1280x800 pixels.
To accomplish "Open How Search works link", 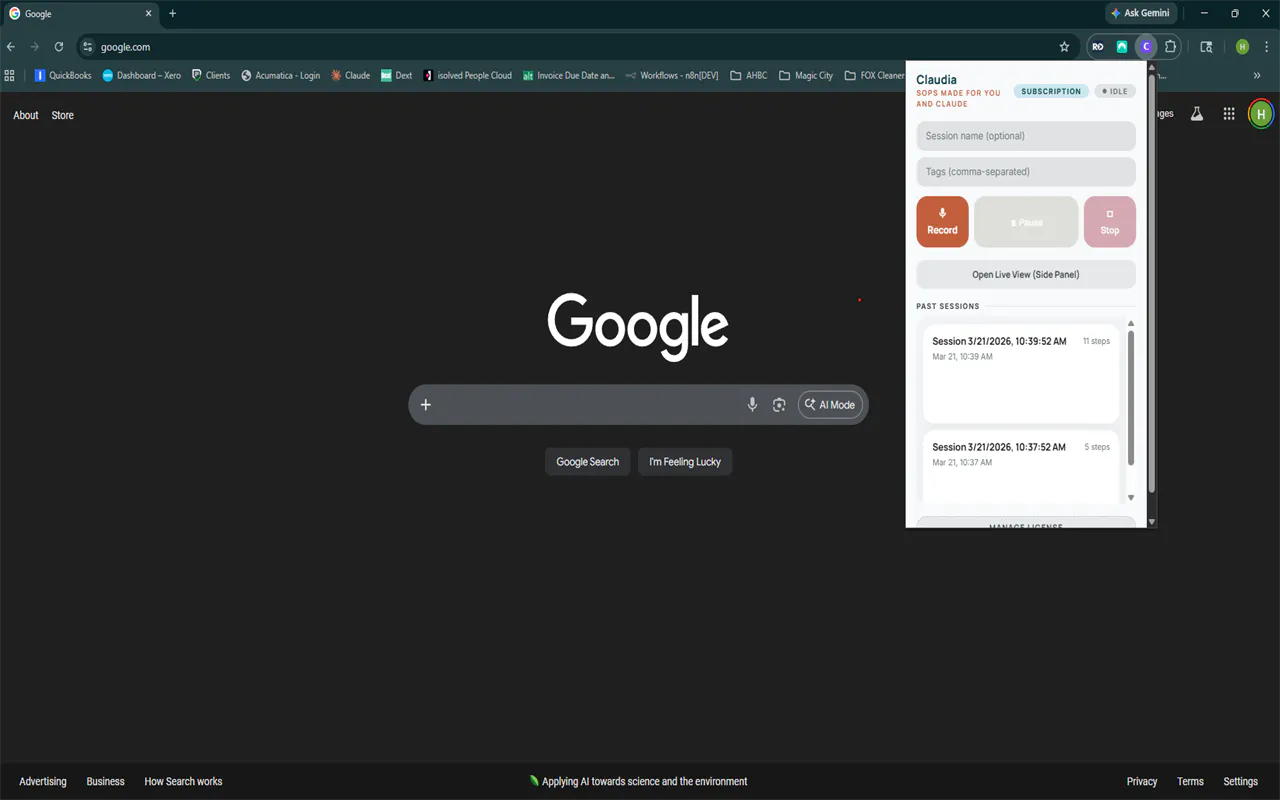I will coord(183,781).
